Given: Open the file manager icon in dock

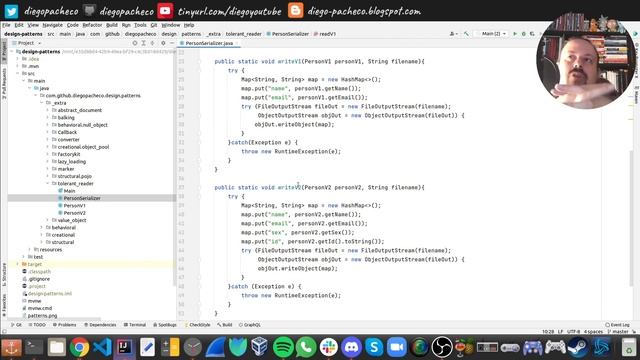Looking at the screenshot, I should (57, 347).
